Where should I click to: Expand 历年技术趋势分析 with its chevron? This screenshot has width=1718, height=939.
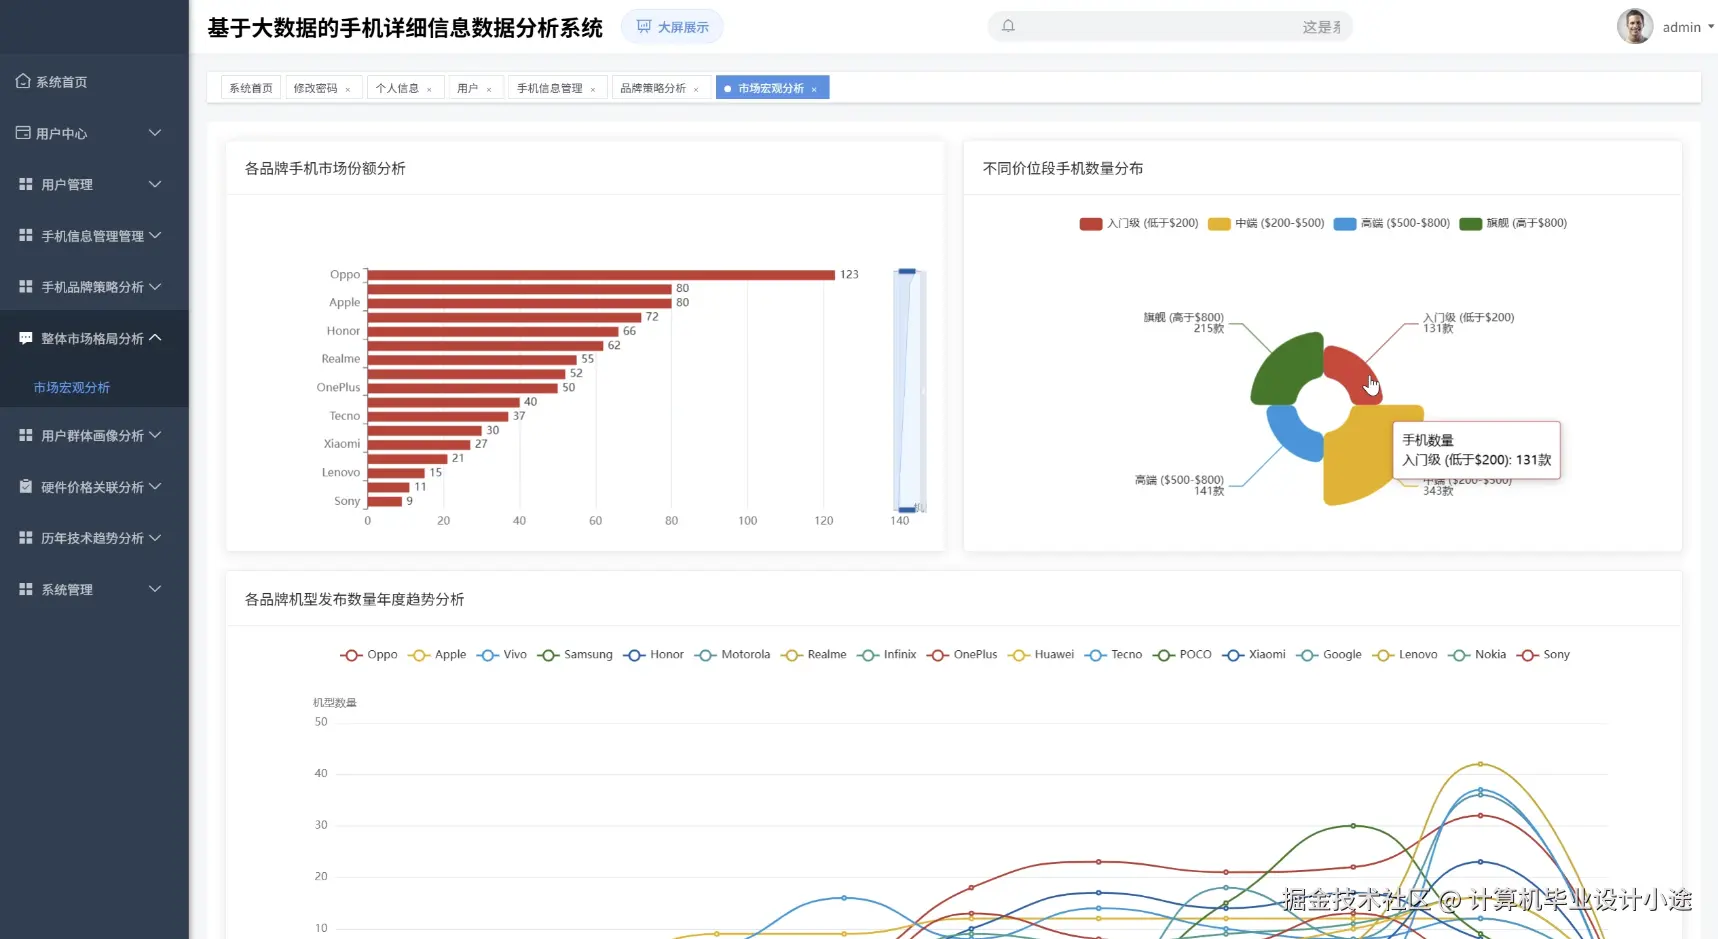(155, 538)
